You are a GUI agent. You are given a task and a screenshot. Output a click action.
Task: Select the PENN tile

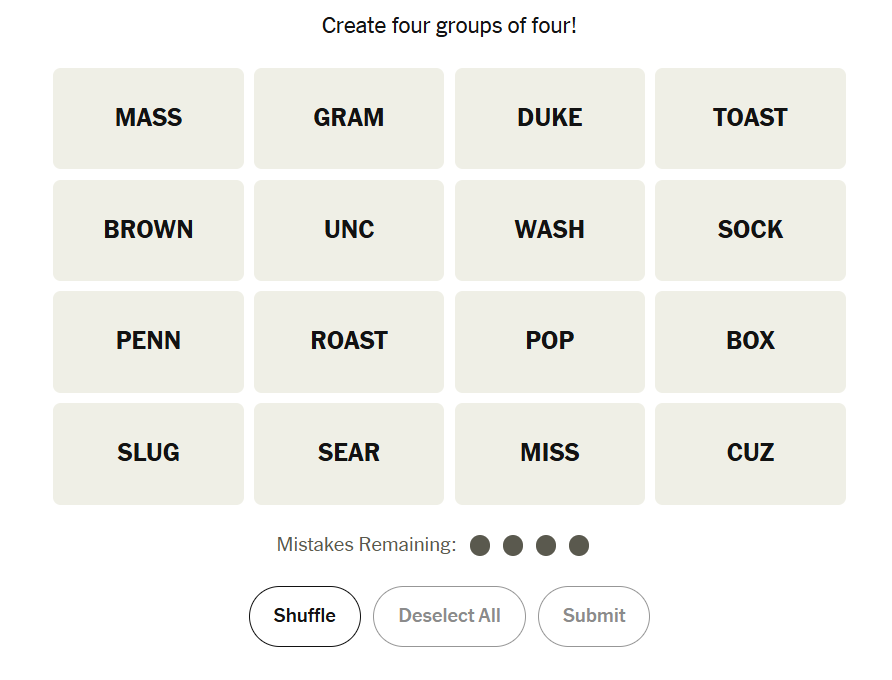(x=148, y=341)
